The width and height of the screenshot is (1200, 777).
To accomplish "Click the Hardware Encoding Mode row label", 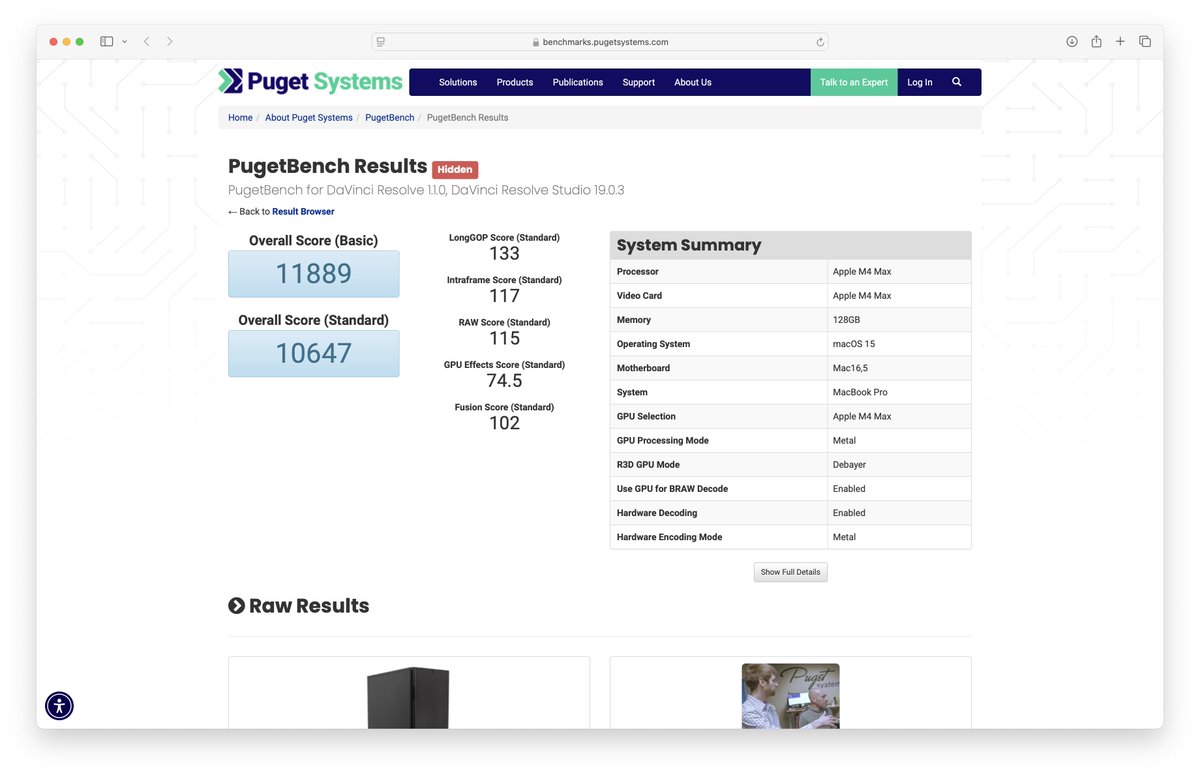I will click(x=669, y=537).
